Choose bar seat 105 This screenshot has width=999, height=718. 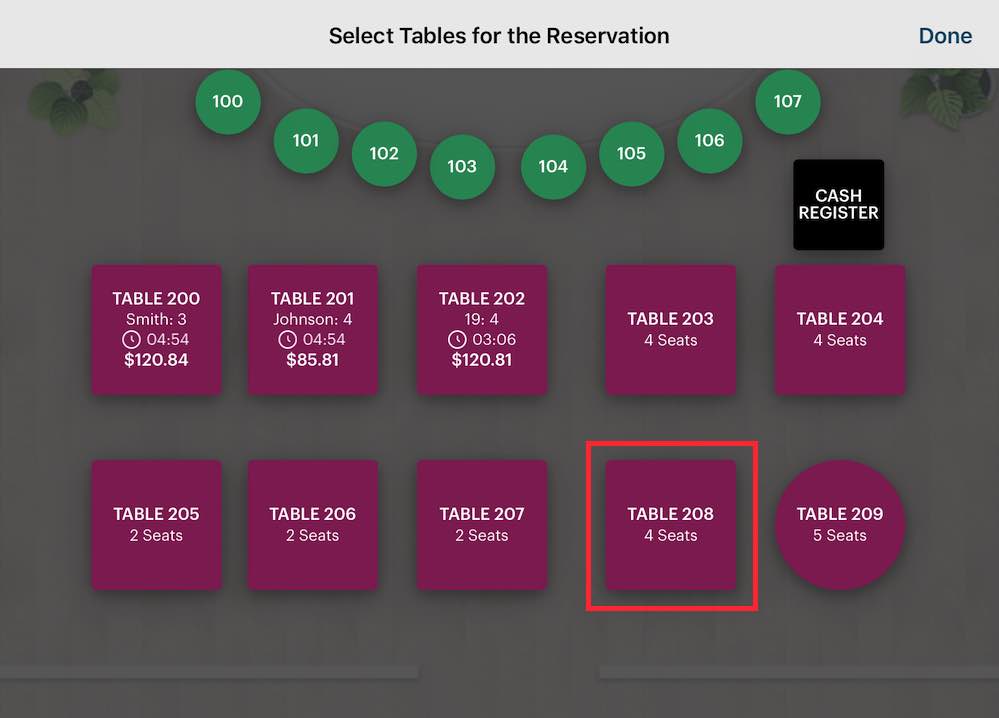coord(631,154)
